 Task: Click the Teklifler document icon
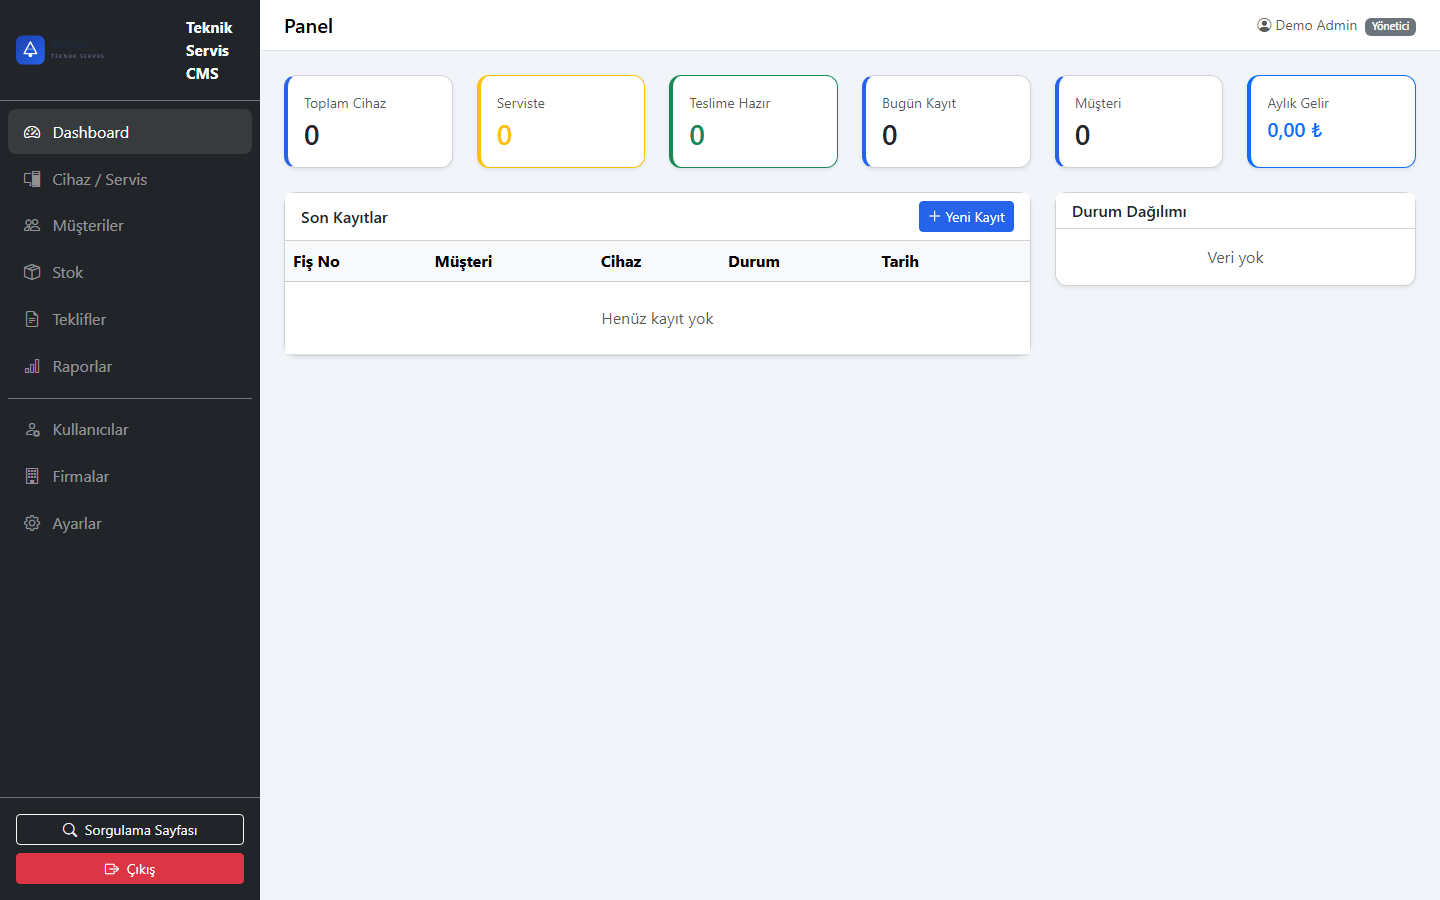coord(32,319)
